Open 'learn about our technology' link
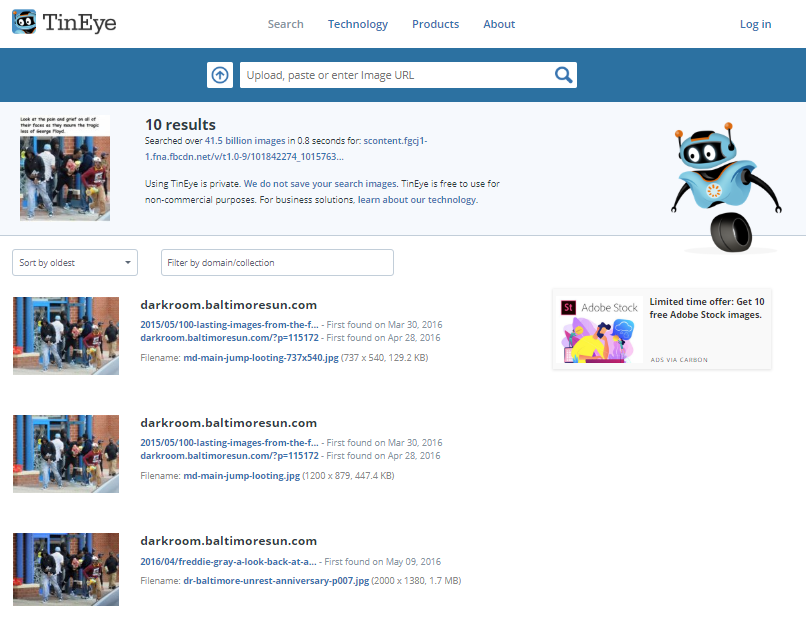Image resolution: width=806 pixels, height=628 pixels. 417,200
